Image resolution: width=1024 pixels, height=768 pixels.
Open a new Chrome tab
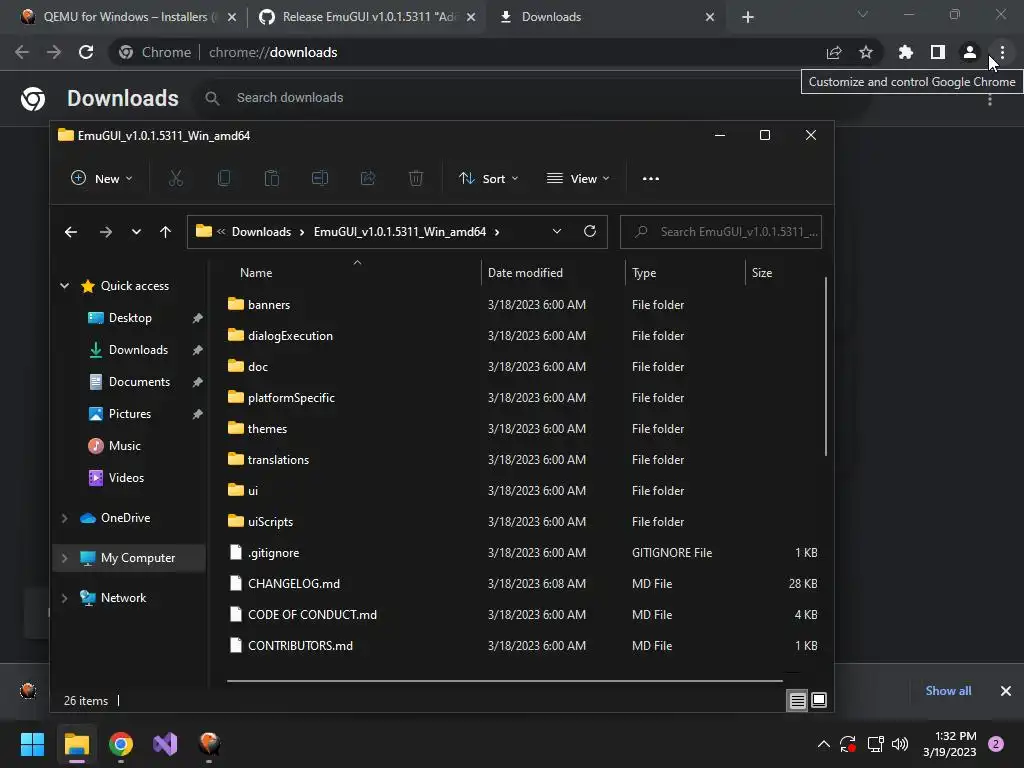[748, 17]
